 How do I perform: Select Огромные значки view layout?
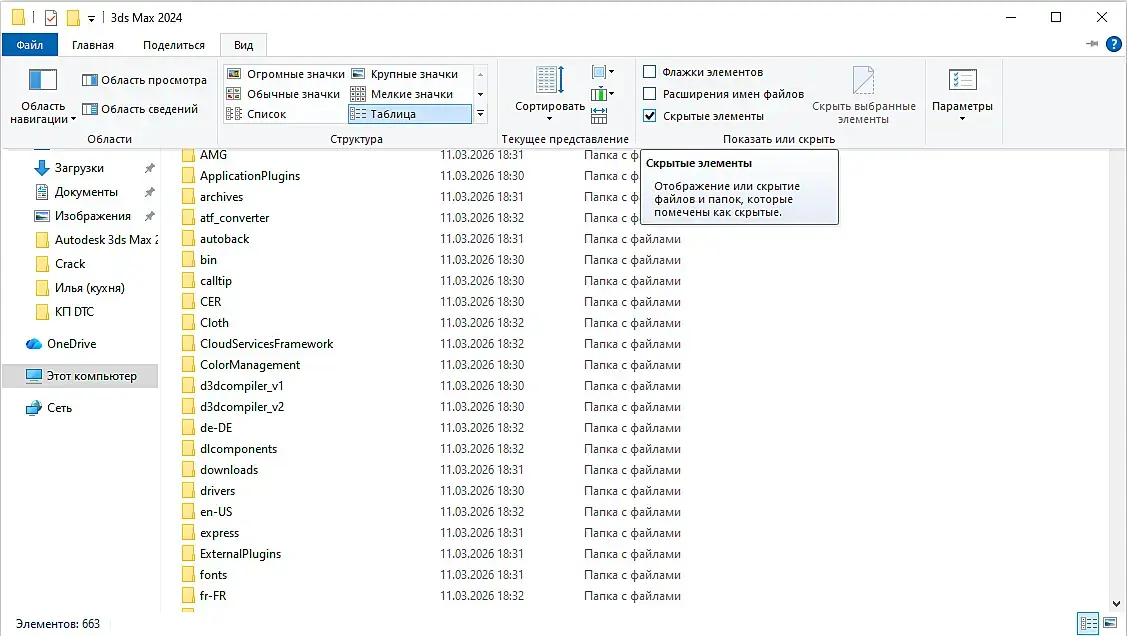(285, 74)
